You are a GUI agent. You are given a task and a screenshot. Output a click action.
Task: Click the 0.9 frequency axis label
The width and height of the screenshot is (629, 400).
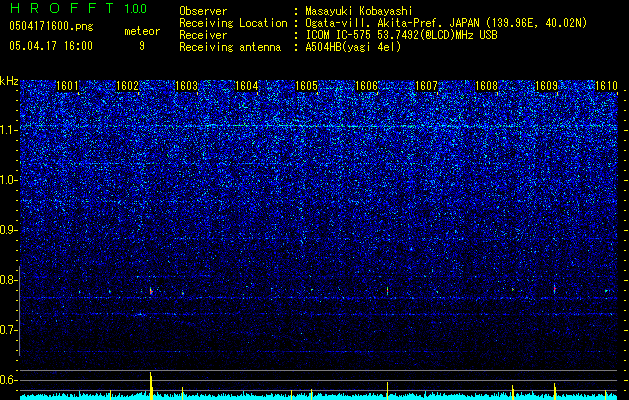coord(8,230)
